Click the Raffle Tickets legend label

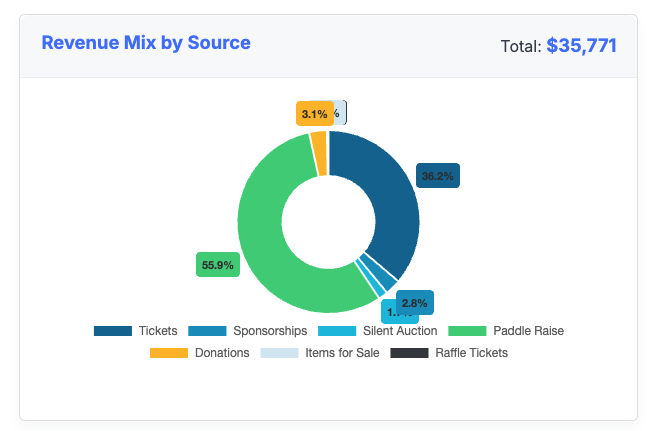pos(472,353)
